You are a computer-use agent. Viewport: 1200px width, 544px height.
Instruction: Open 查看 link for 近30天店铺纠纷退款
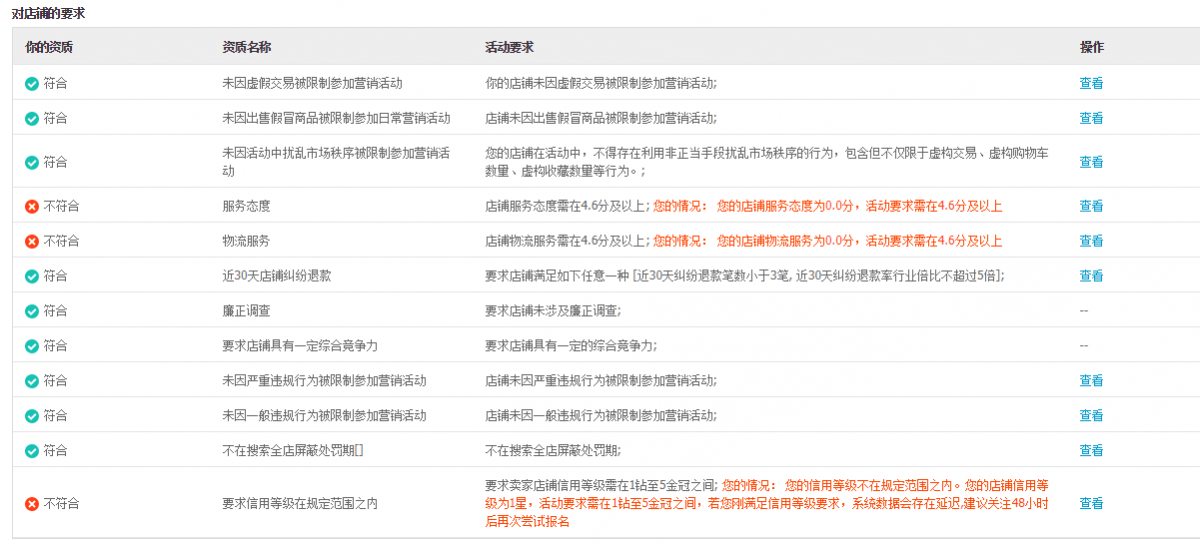point(1091,276)
